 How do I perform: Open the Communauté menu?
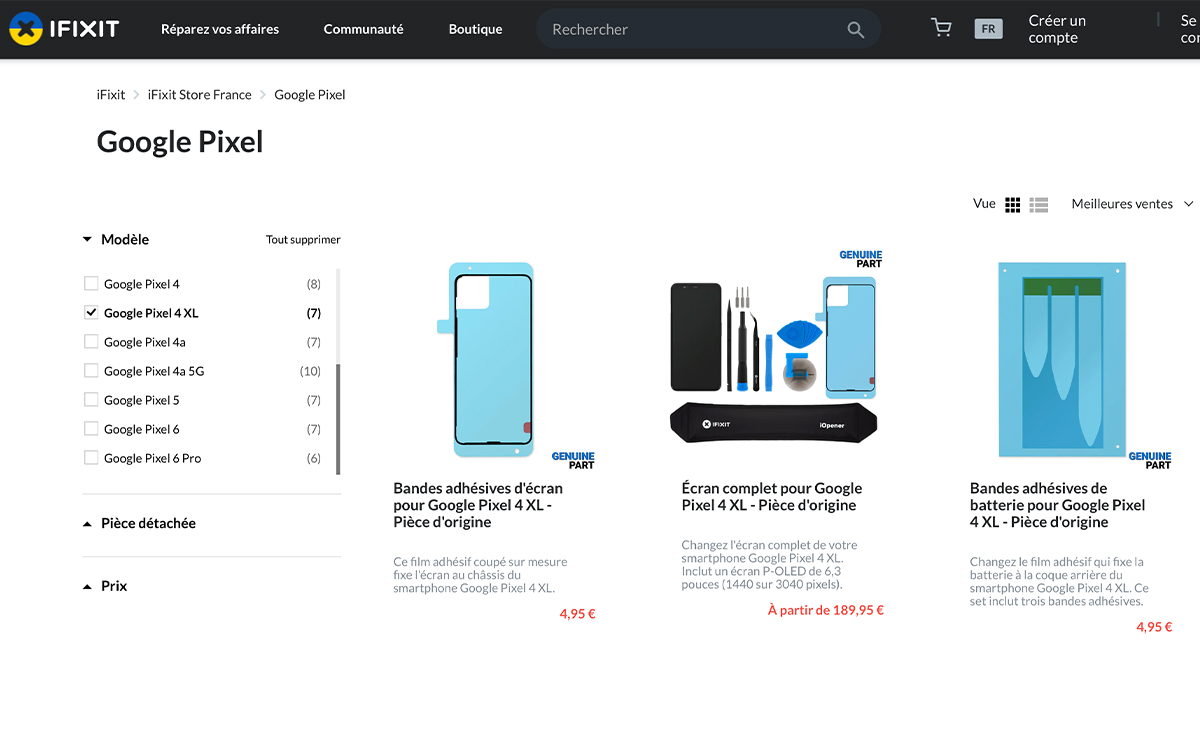(x=363, y=29)
